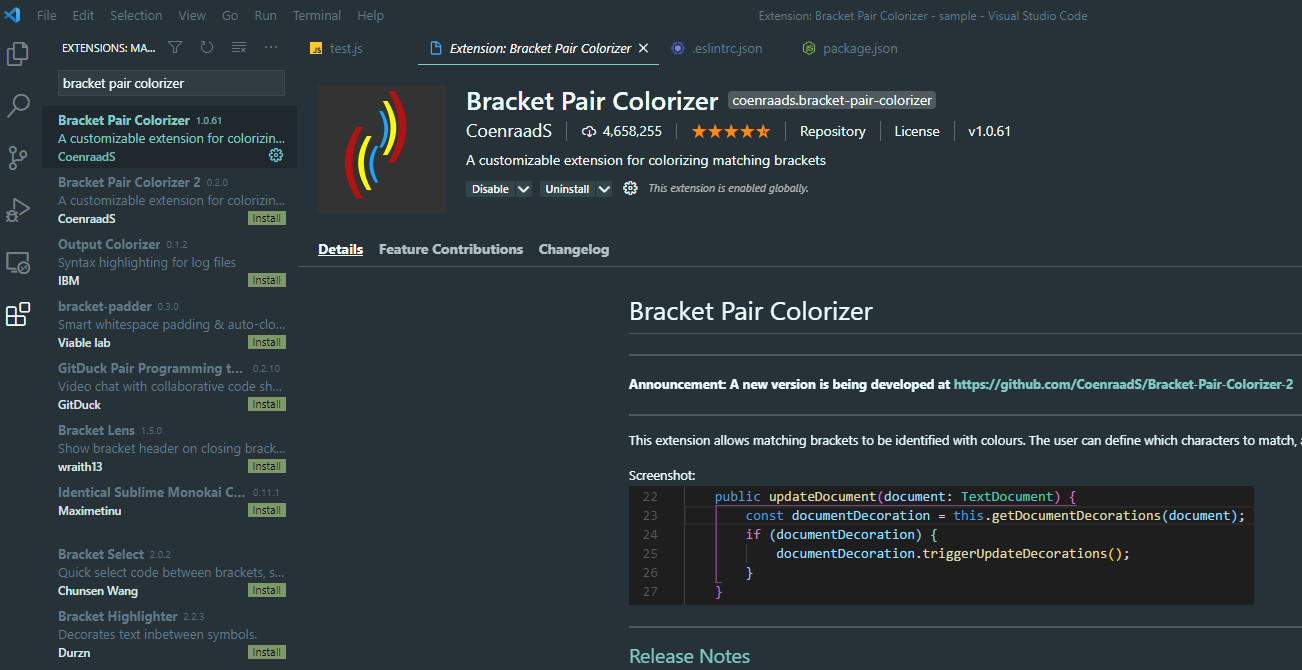Select bracket-padder list entry
1302x670 pixels.
pos(169,324)
